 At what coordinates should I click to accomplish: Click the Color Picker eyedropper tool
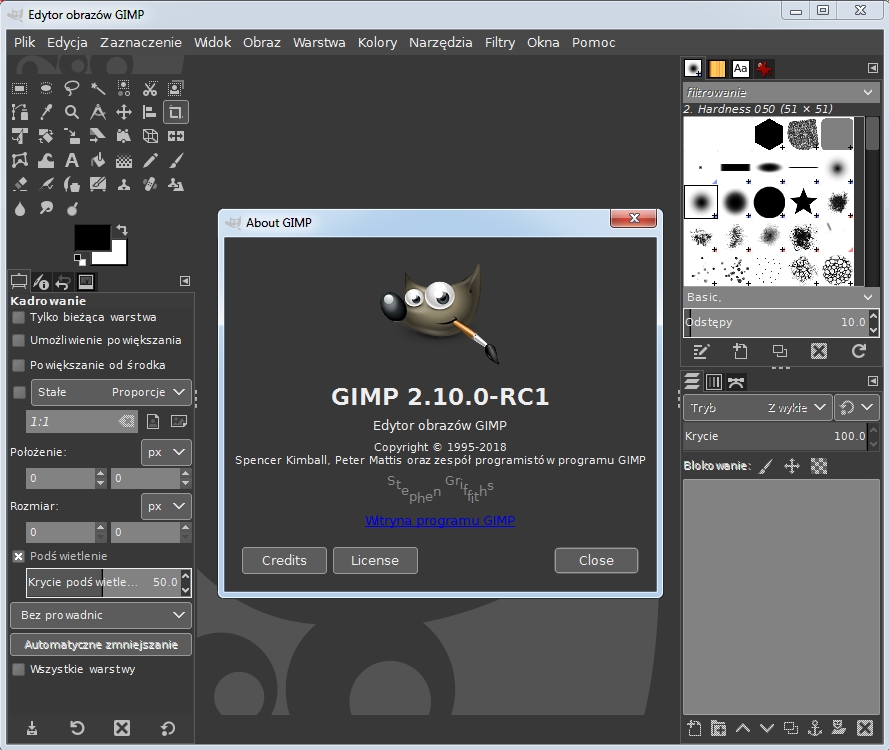tap(46, 113)
